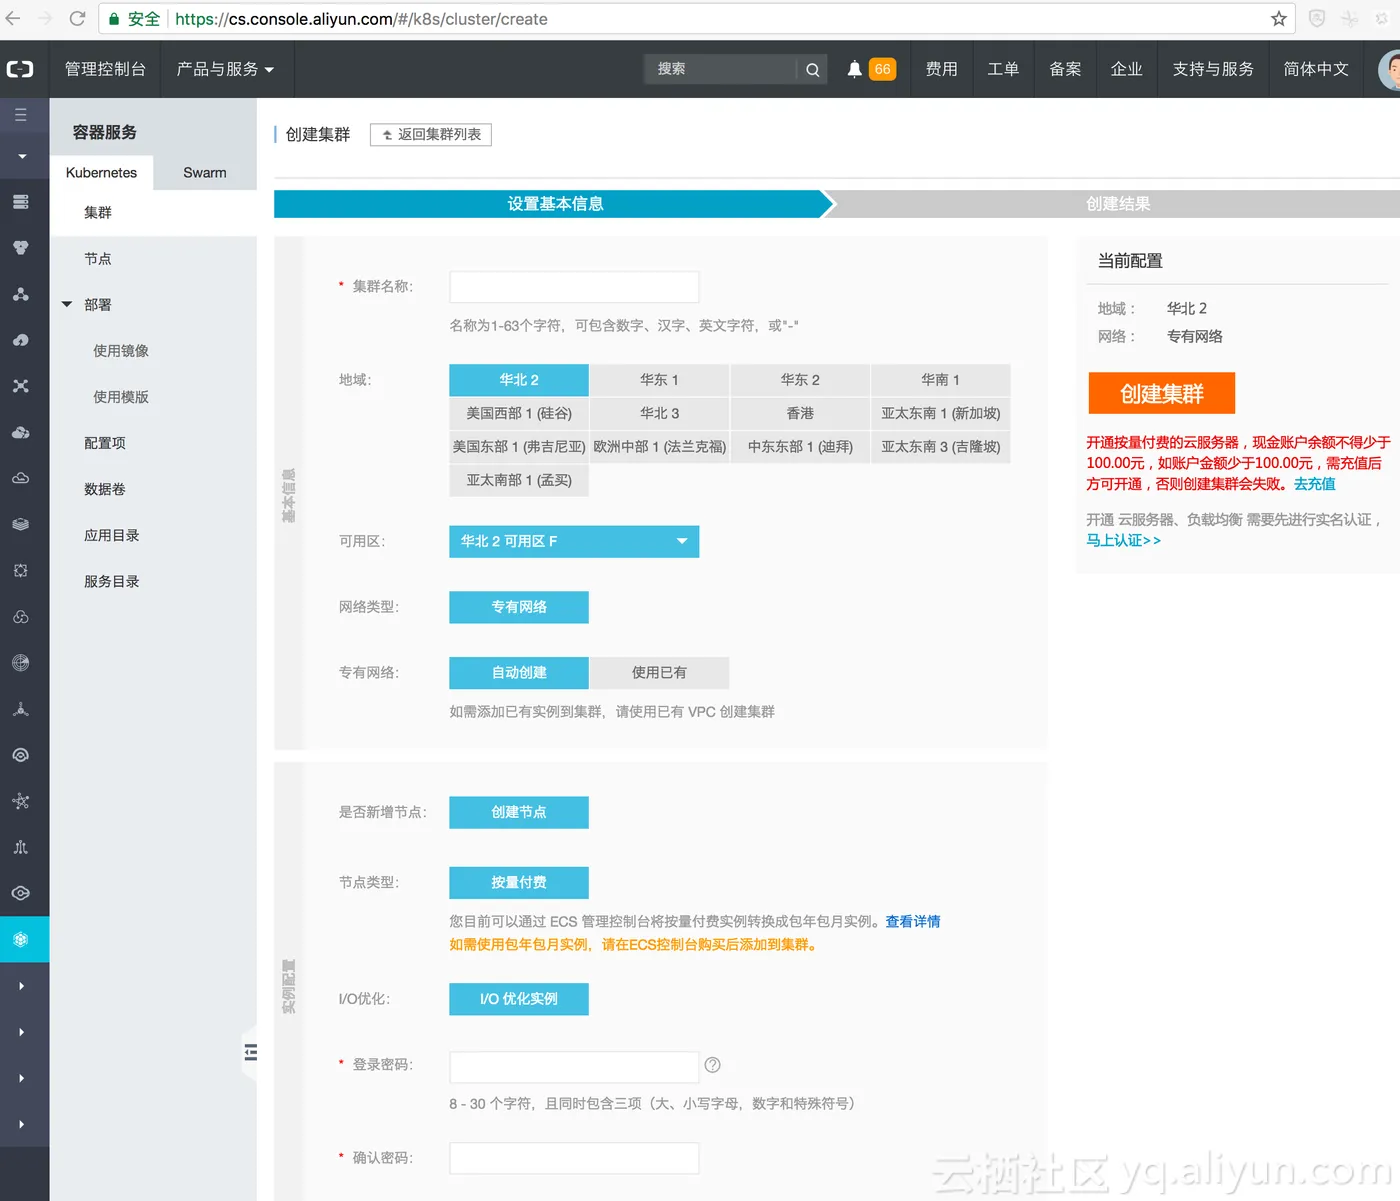Screen dimensions: 1400x1201
Task: Open the X-shaped node icon in the left bar
Action: coord(20,386)
